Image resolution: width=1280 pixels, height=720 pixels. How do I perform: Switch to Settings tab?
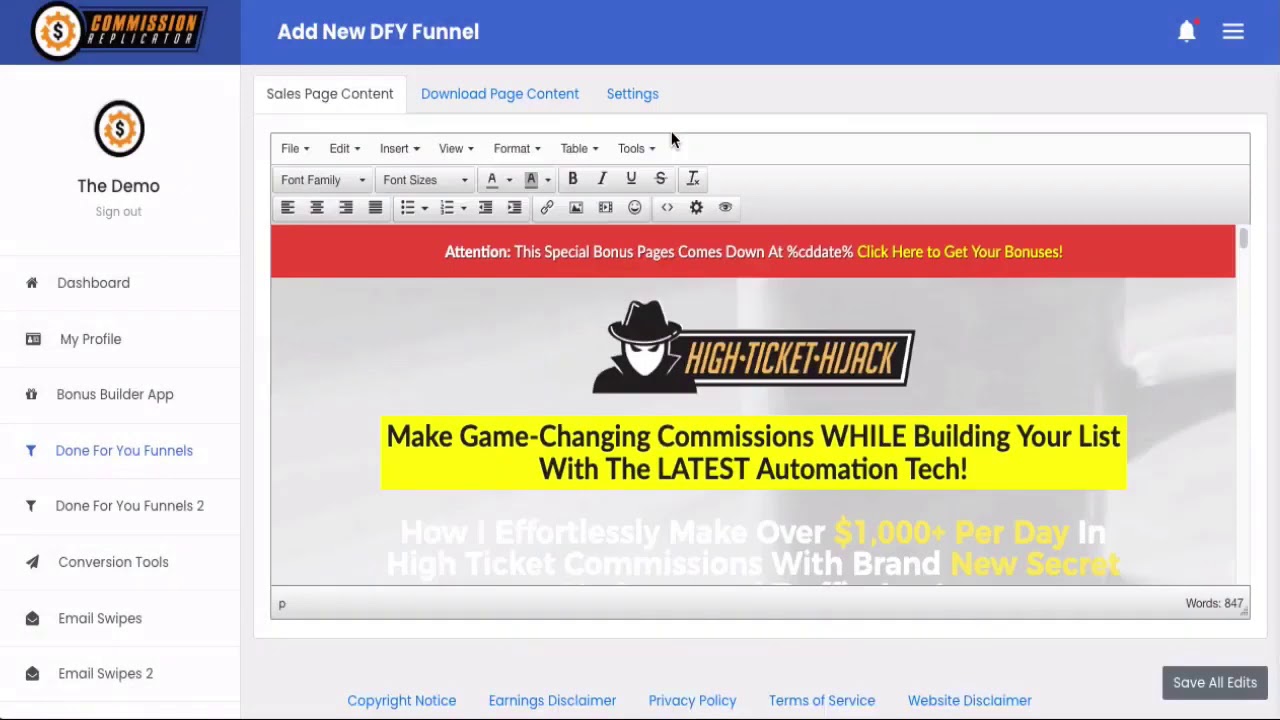click(632, 94)
